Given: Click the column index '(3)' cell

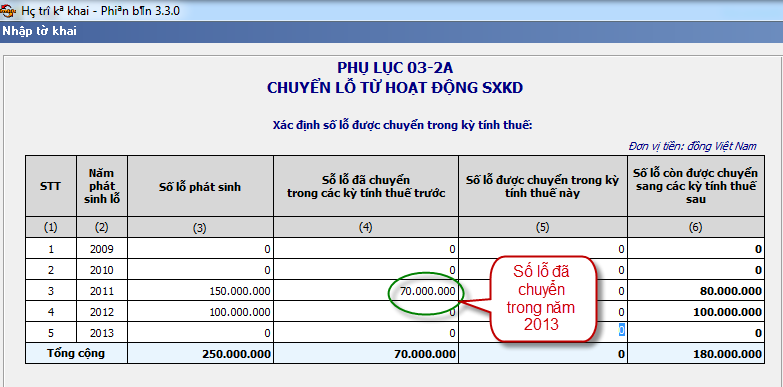Looking at the screenshot, I should coord(200,228).
